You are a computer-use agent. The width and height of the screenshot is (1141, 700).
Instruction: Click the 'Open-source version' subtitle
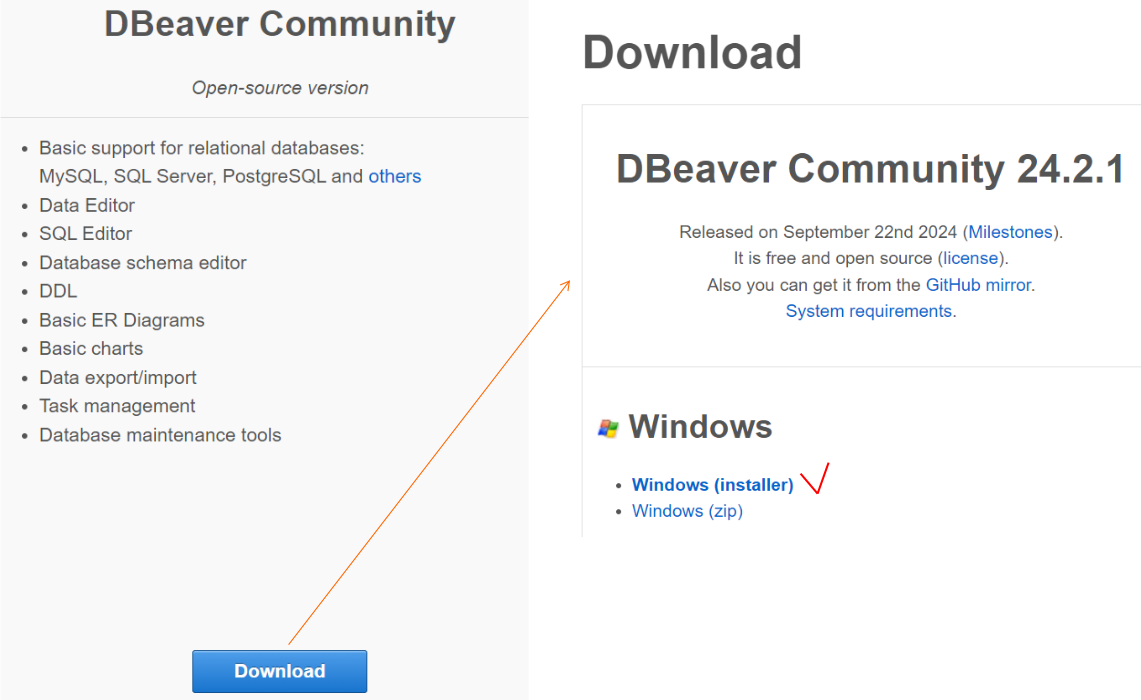pyautogui.click(x=280, y=88)
